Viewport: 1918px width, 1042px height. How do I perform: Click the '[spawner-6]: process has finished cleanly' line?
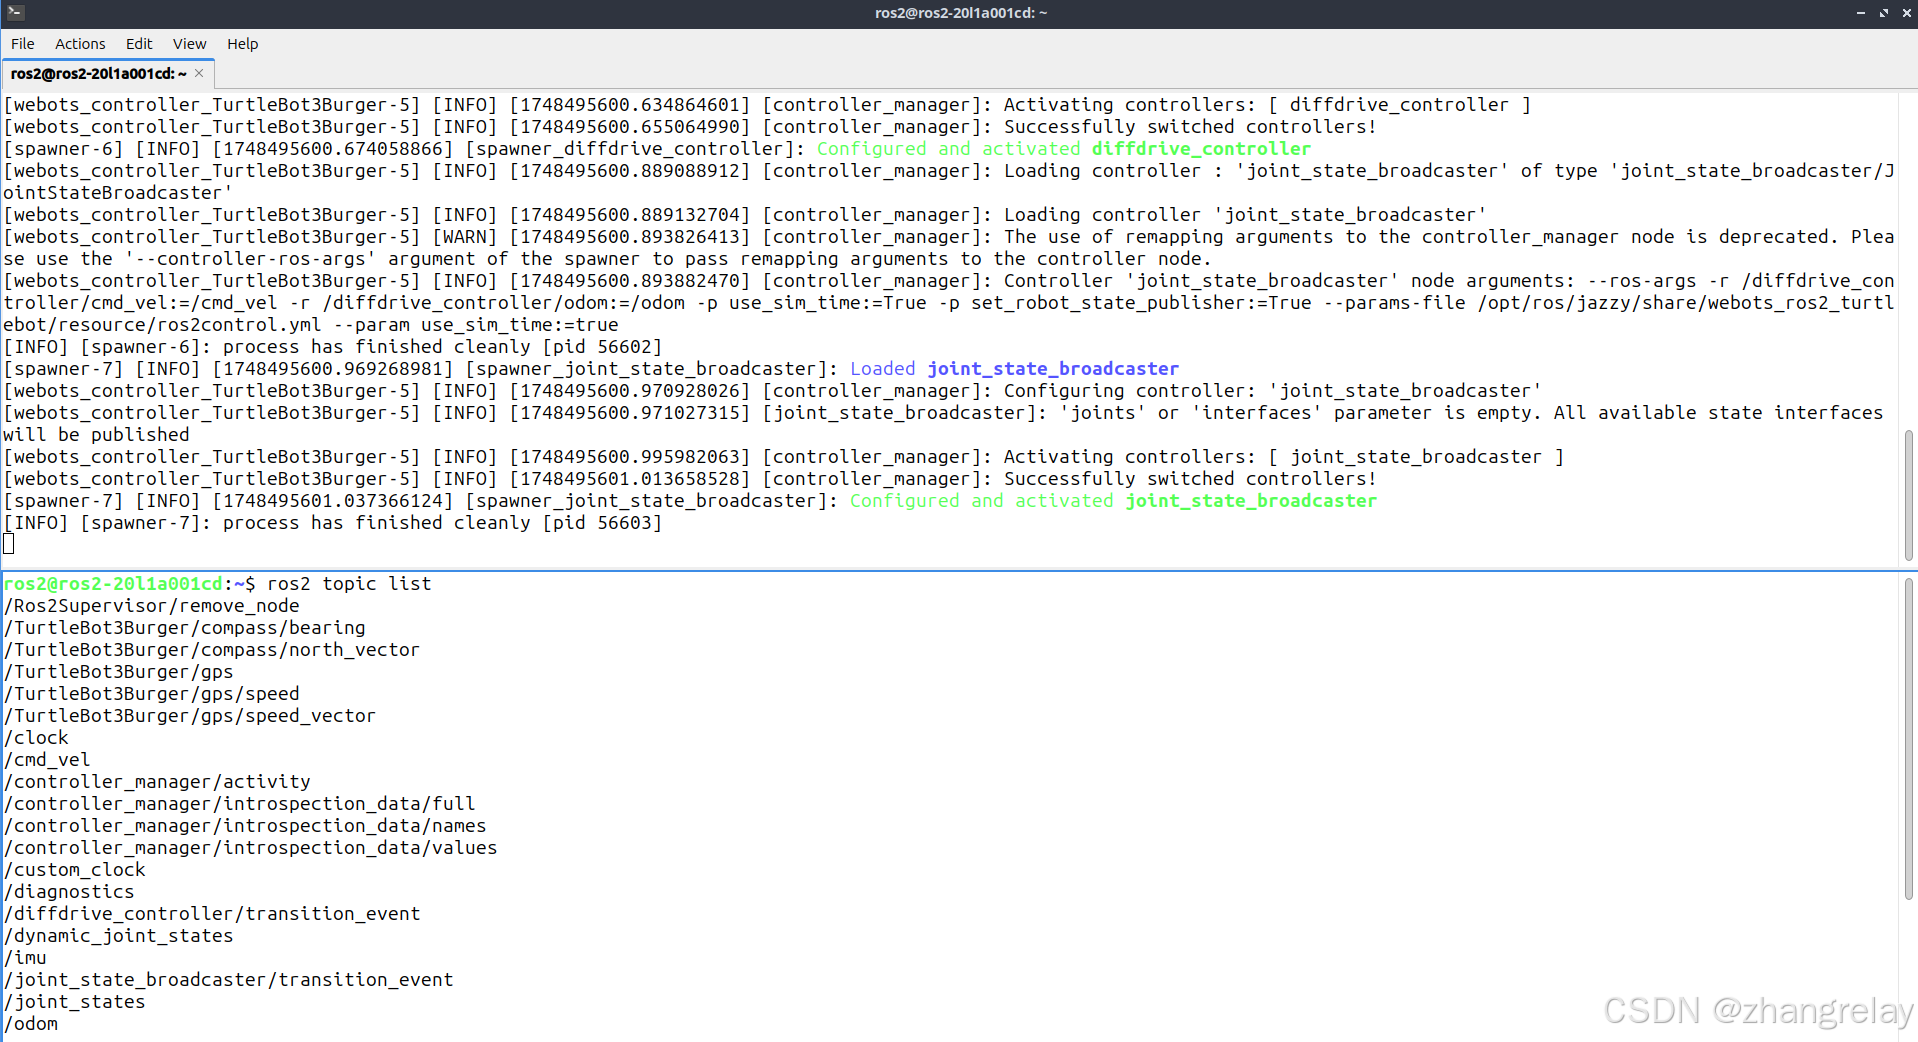[333, 347]
